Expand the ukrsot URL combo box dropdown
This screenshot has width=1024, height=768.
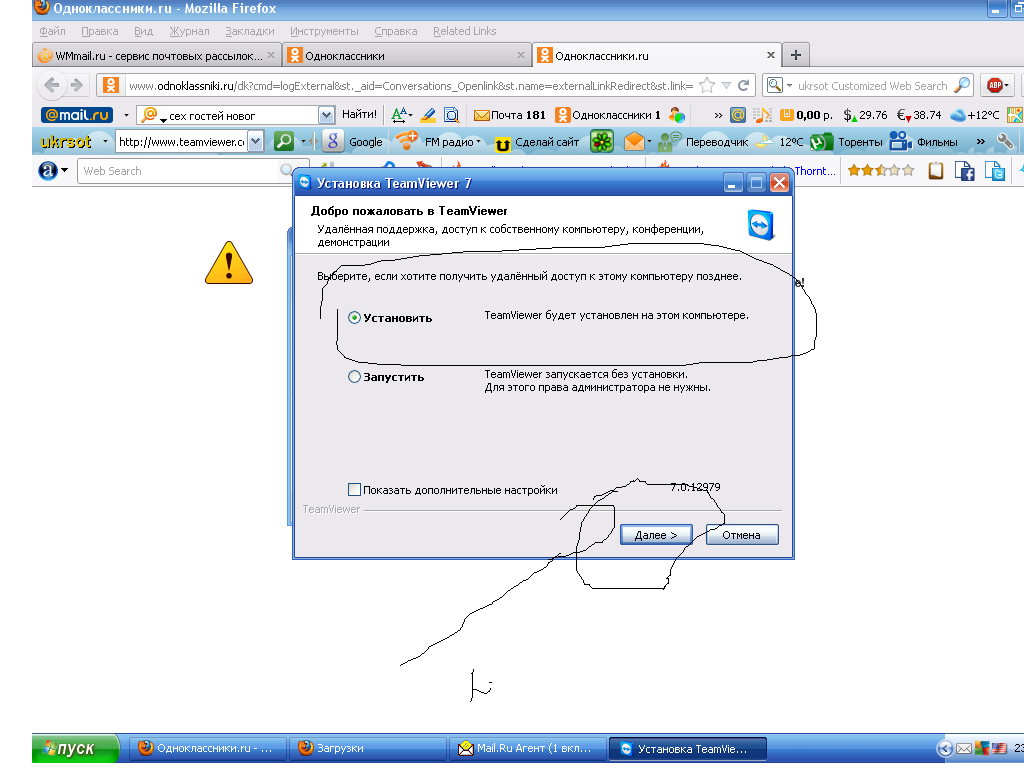tap(255, 141)
